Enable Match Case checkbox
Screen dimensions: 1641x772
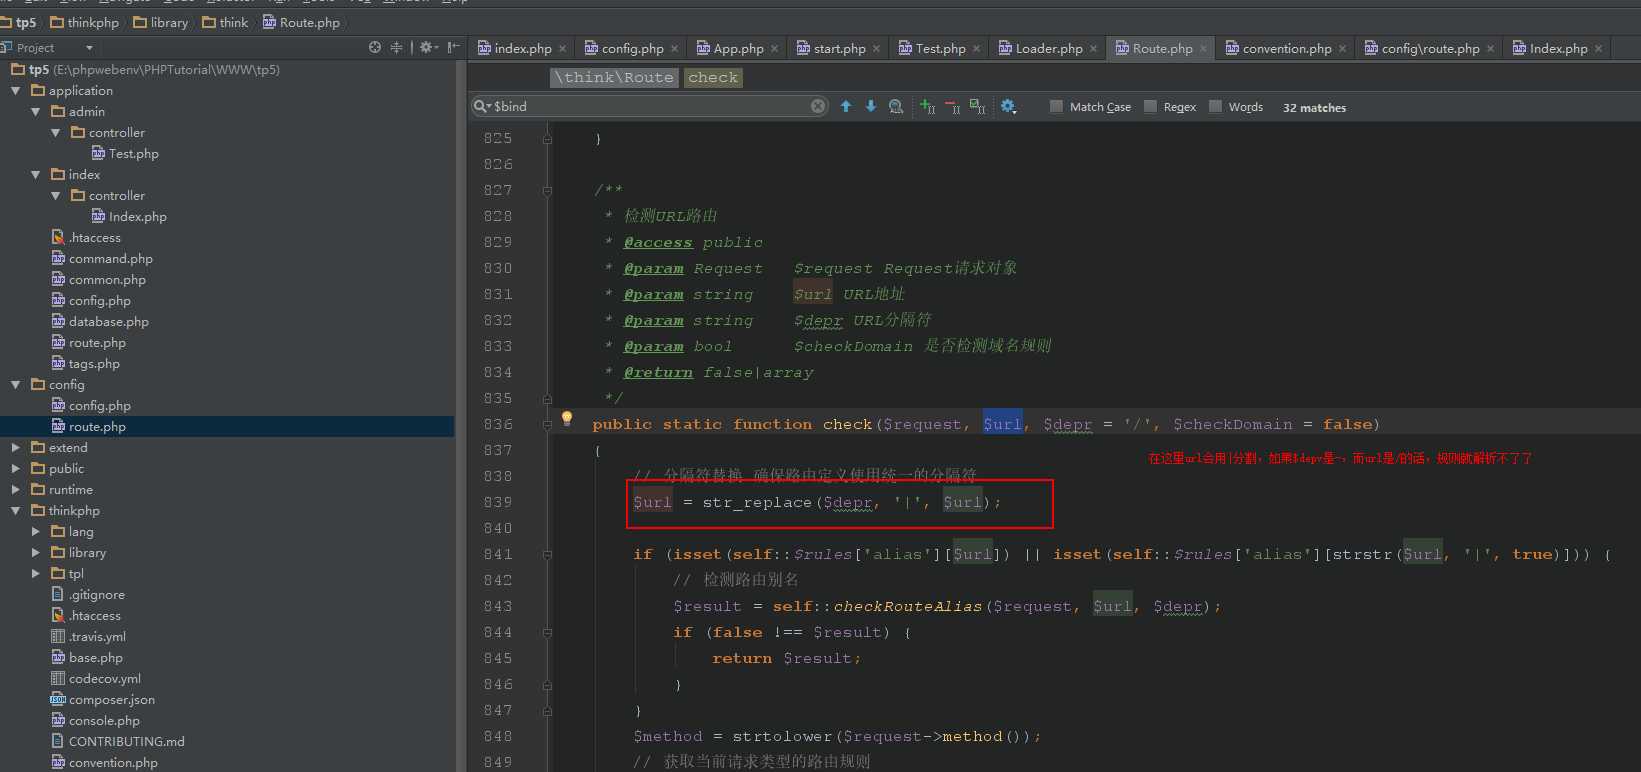point(1056,106)
